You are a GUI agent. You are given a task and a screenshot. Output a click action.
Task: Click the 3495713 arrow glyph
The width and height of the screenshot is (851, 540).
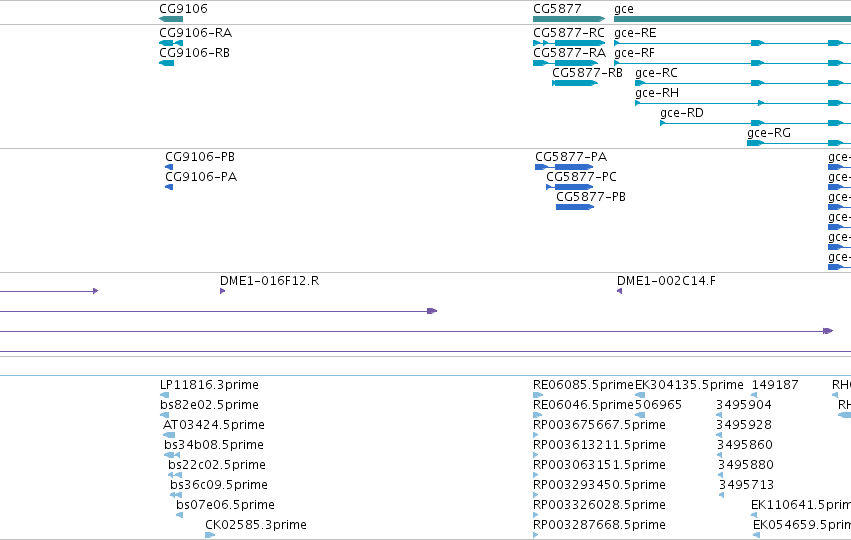coord(721,495)
